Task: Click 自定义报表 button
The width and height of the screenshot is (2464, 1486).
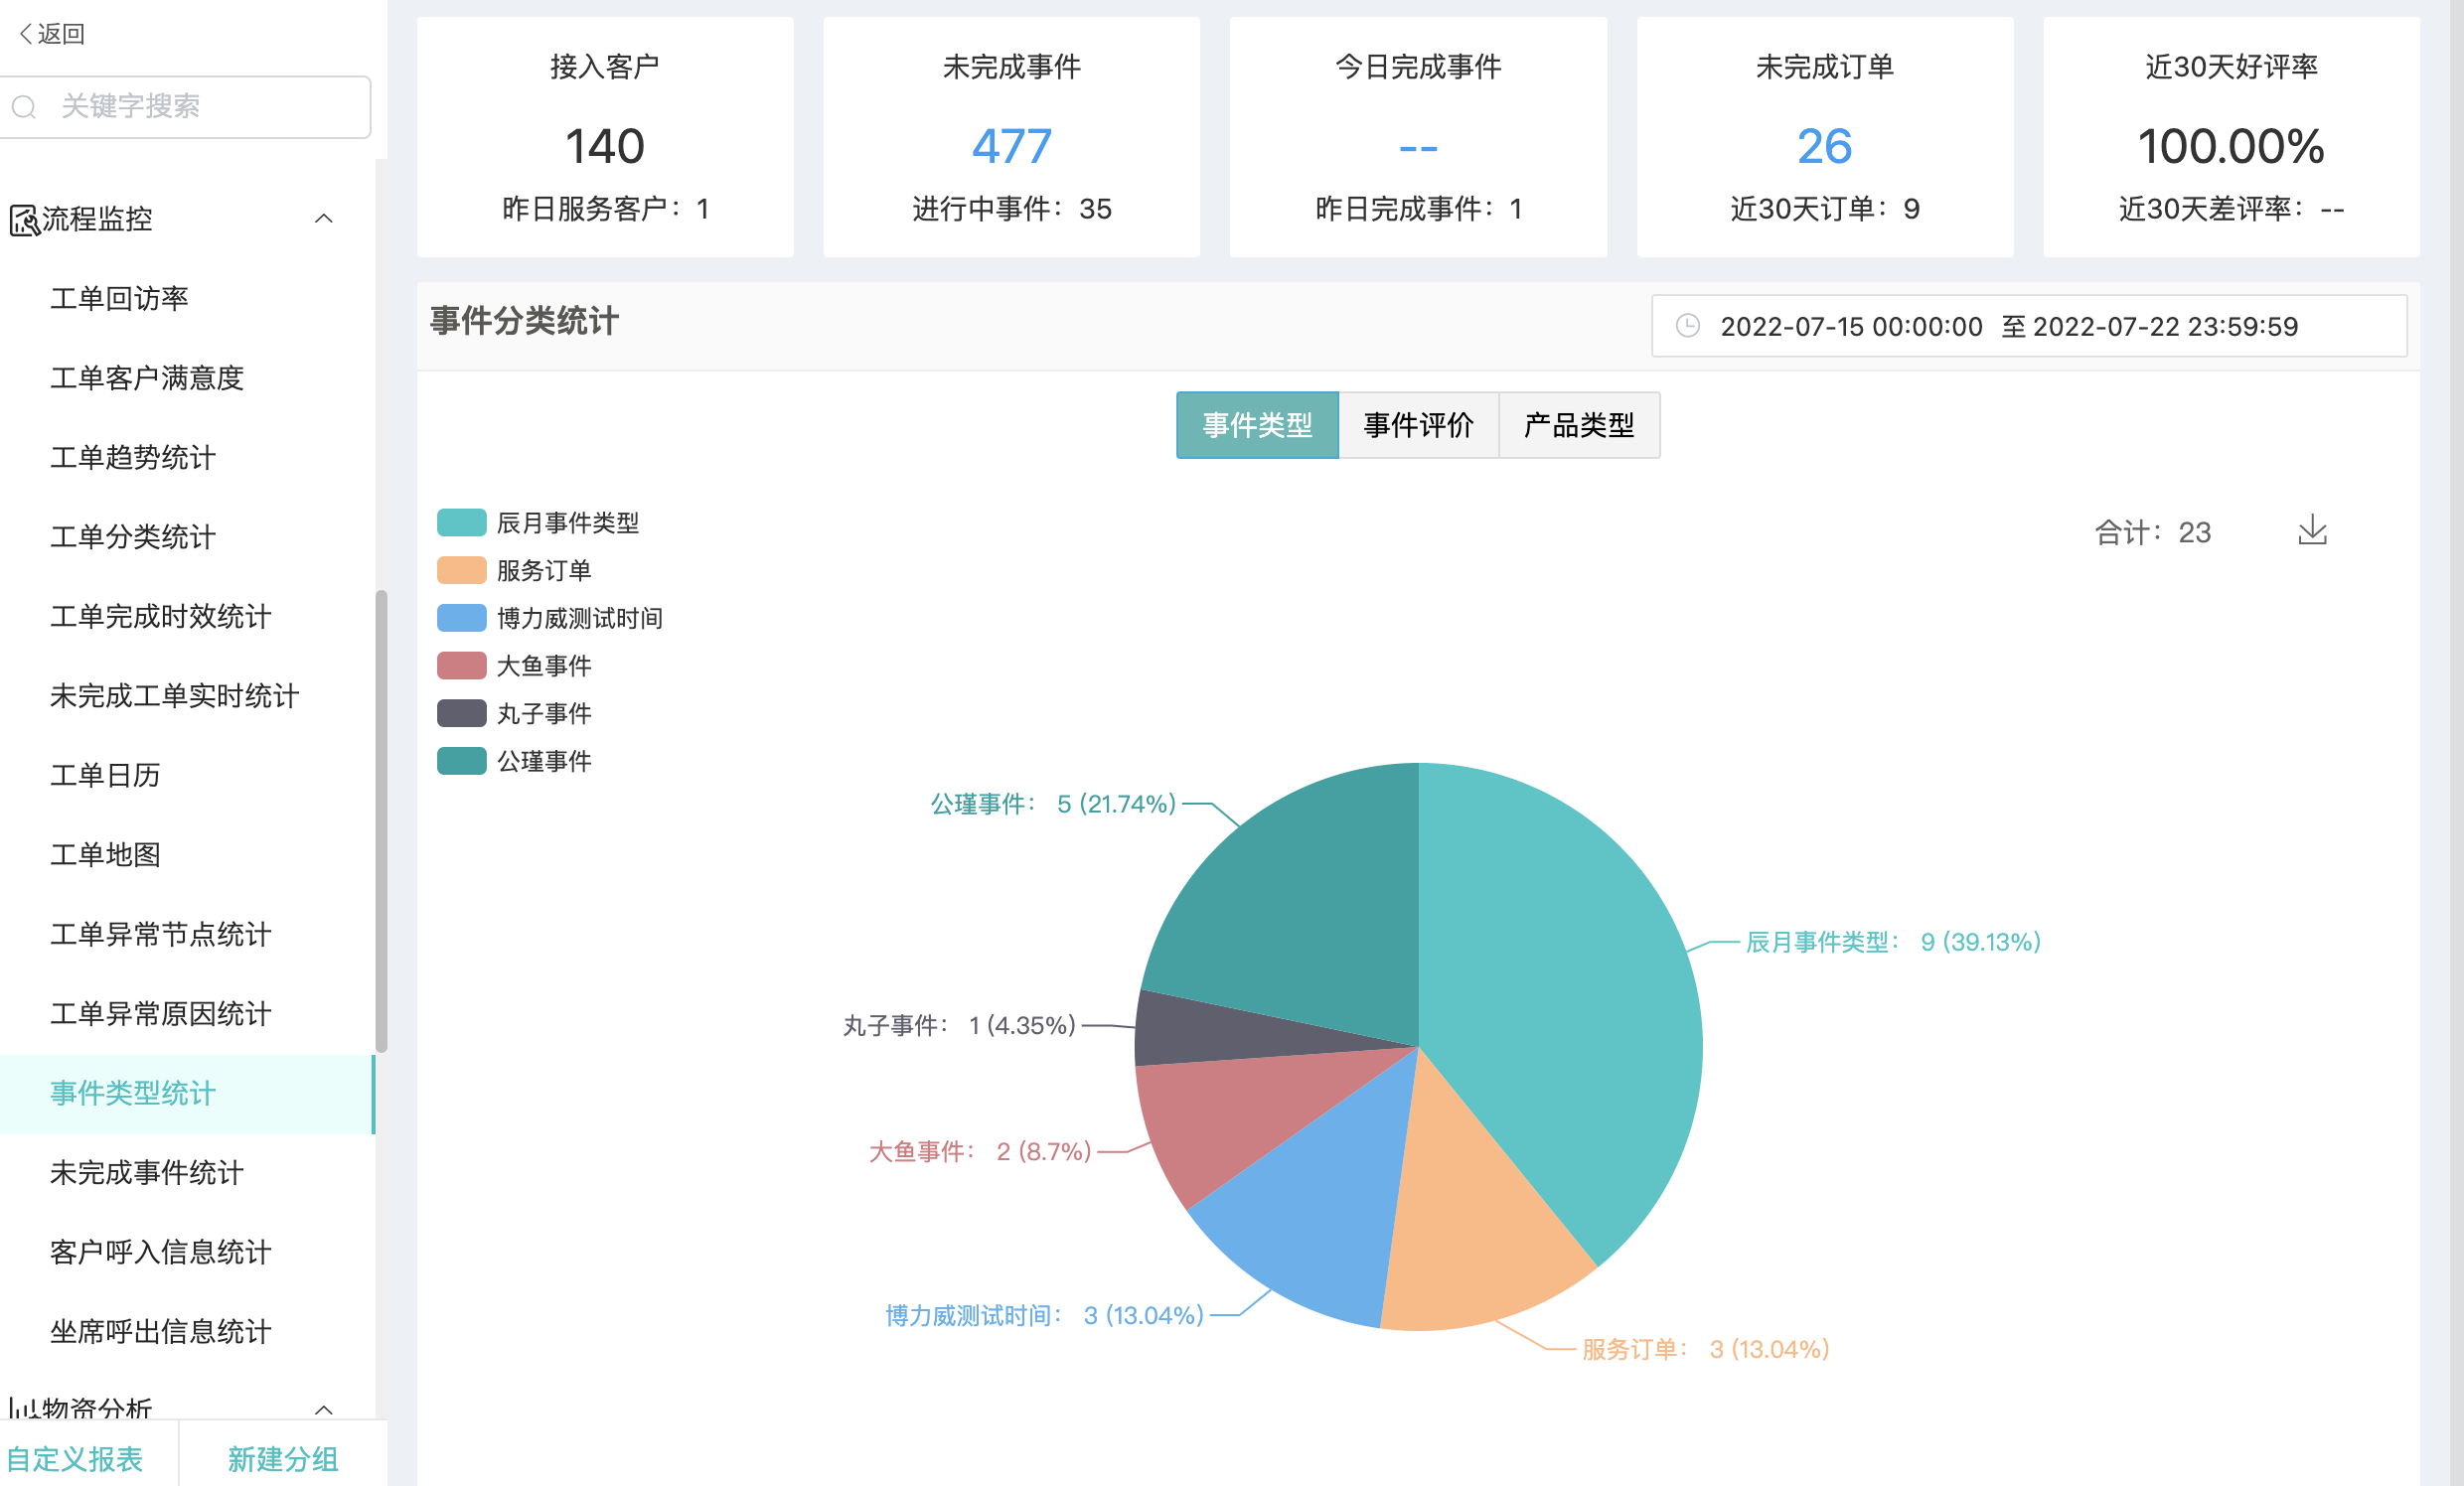Action: click(x=75, y=1459)
